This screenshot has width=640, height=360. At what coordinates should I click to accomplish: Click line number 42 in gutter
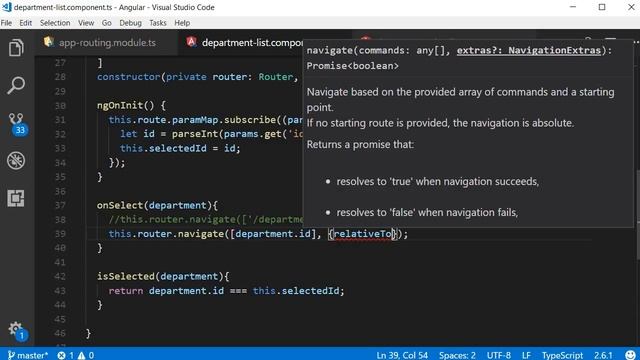[60, 276]
